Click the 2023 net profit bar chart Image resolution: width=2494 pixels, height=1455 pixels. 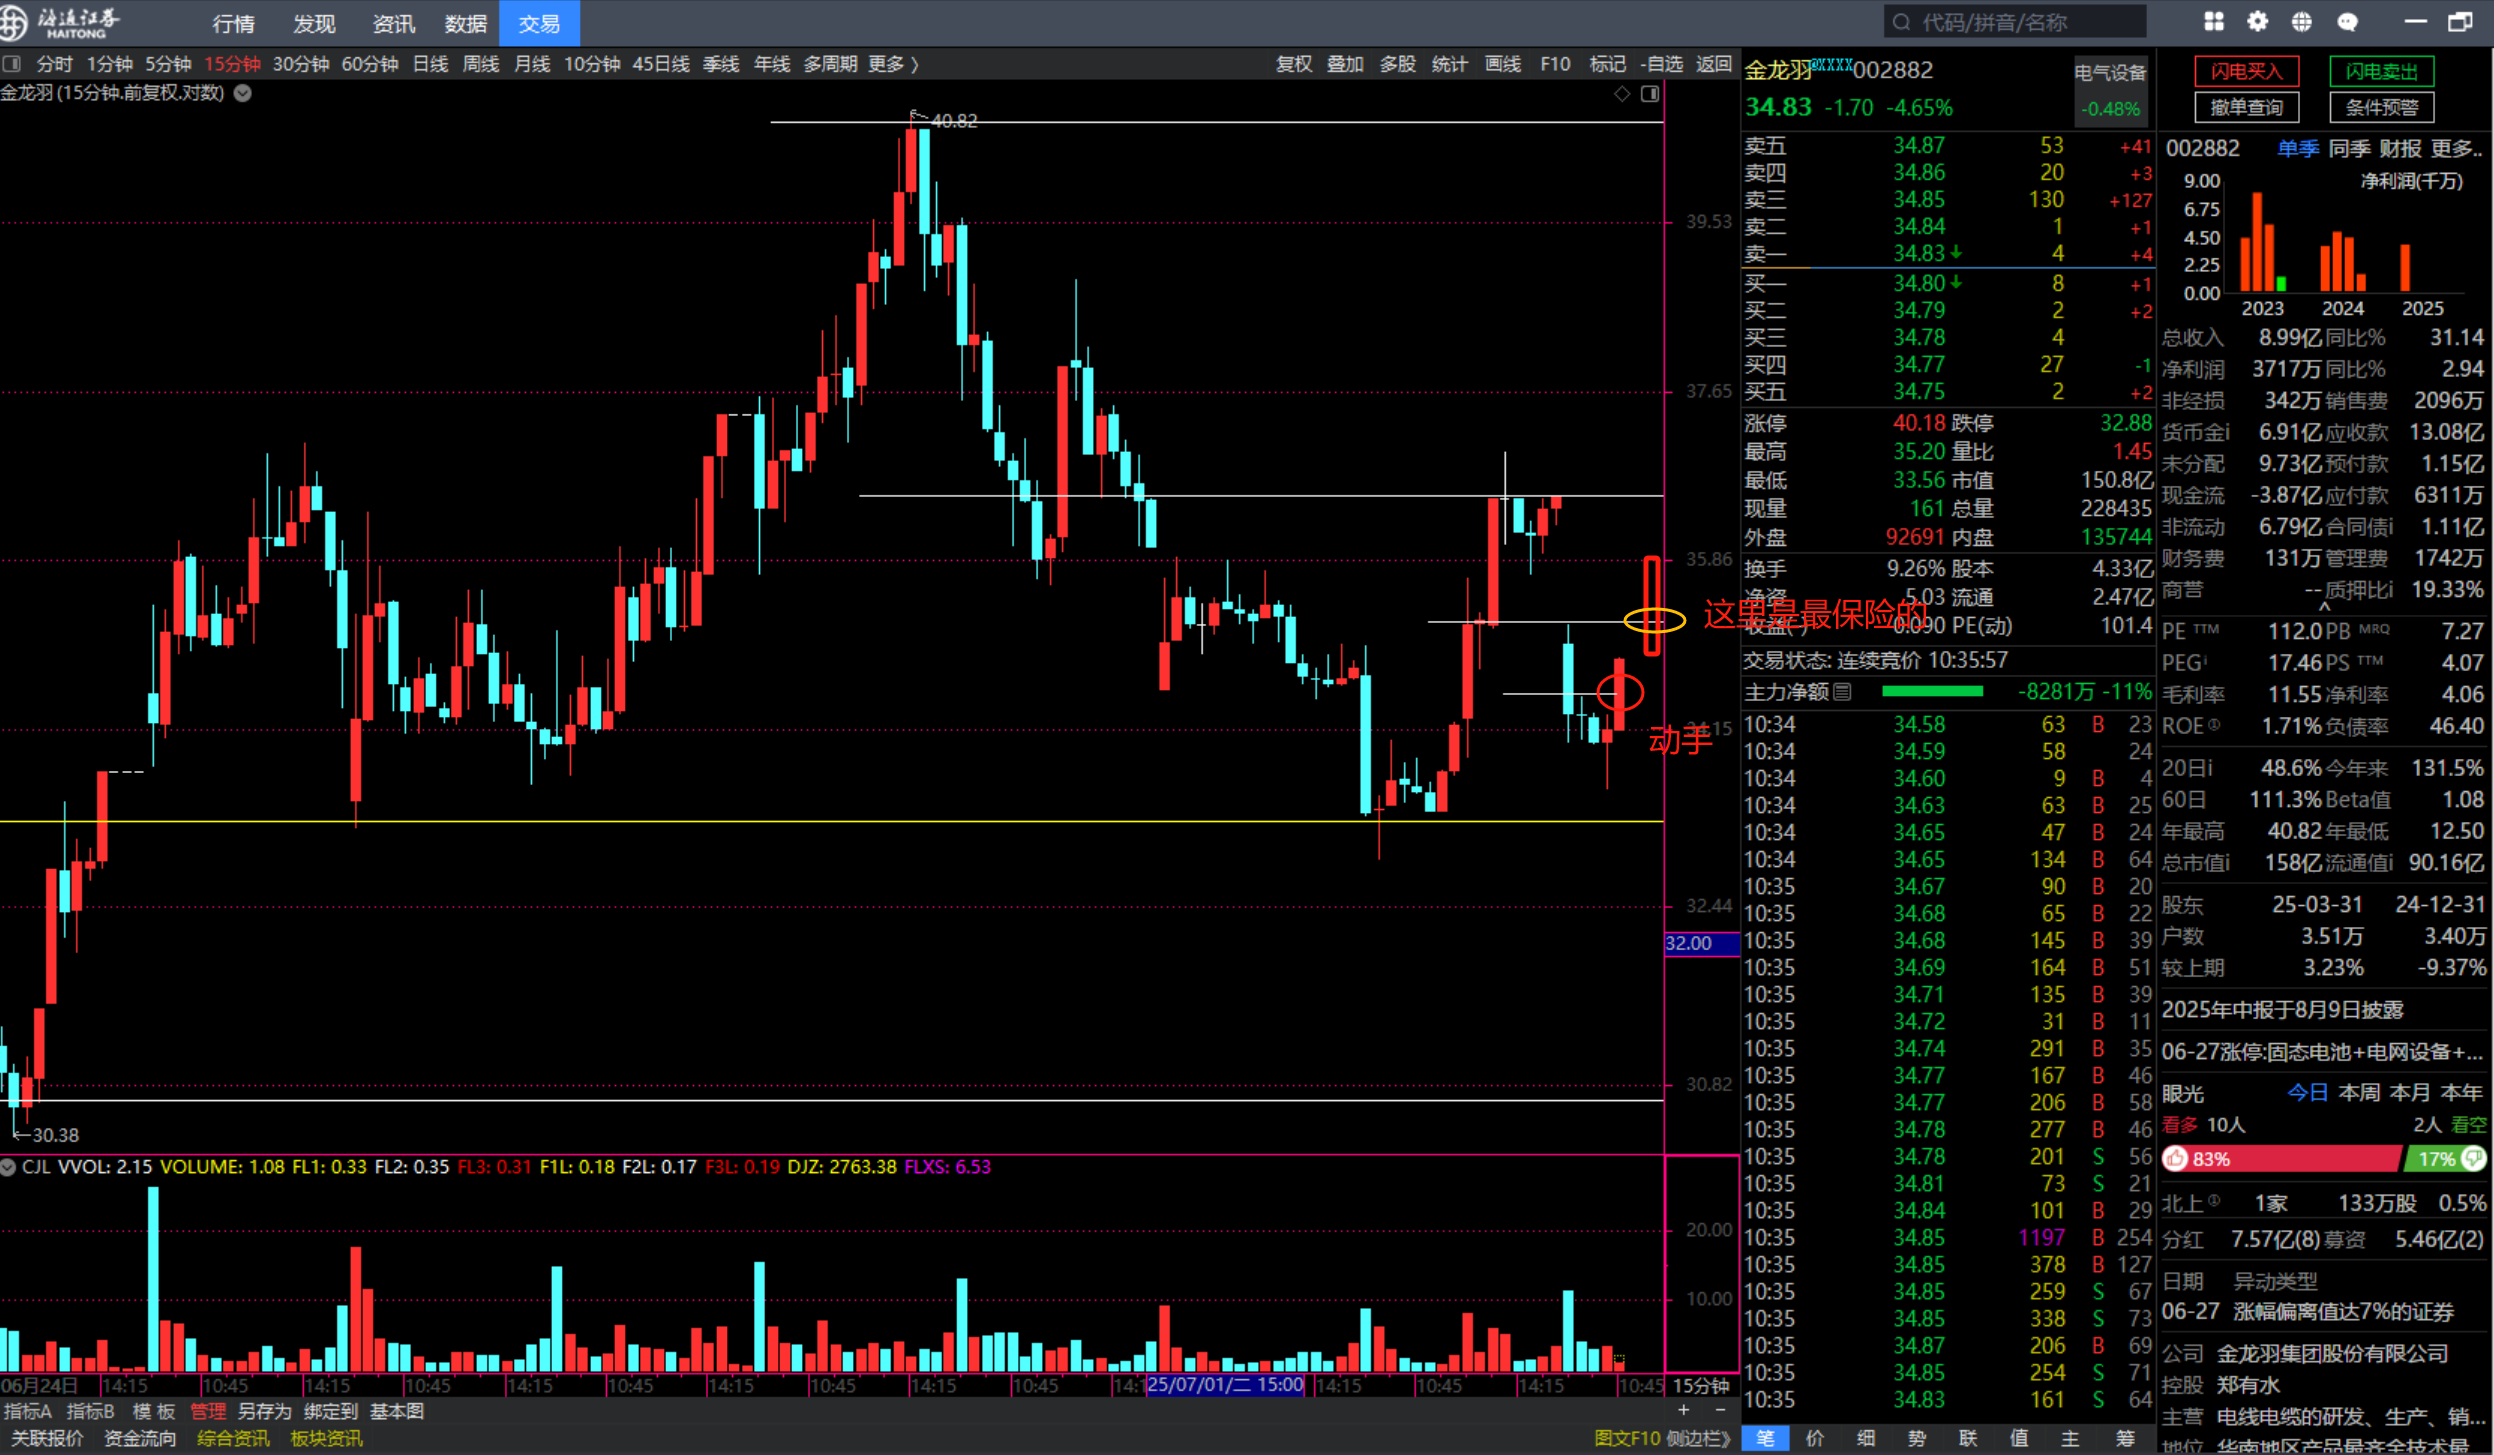point(2262,242)
